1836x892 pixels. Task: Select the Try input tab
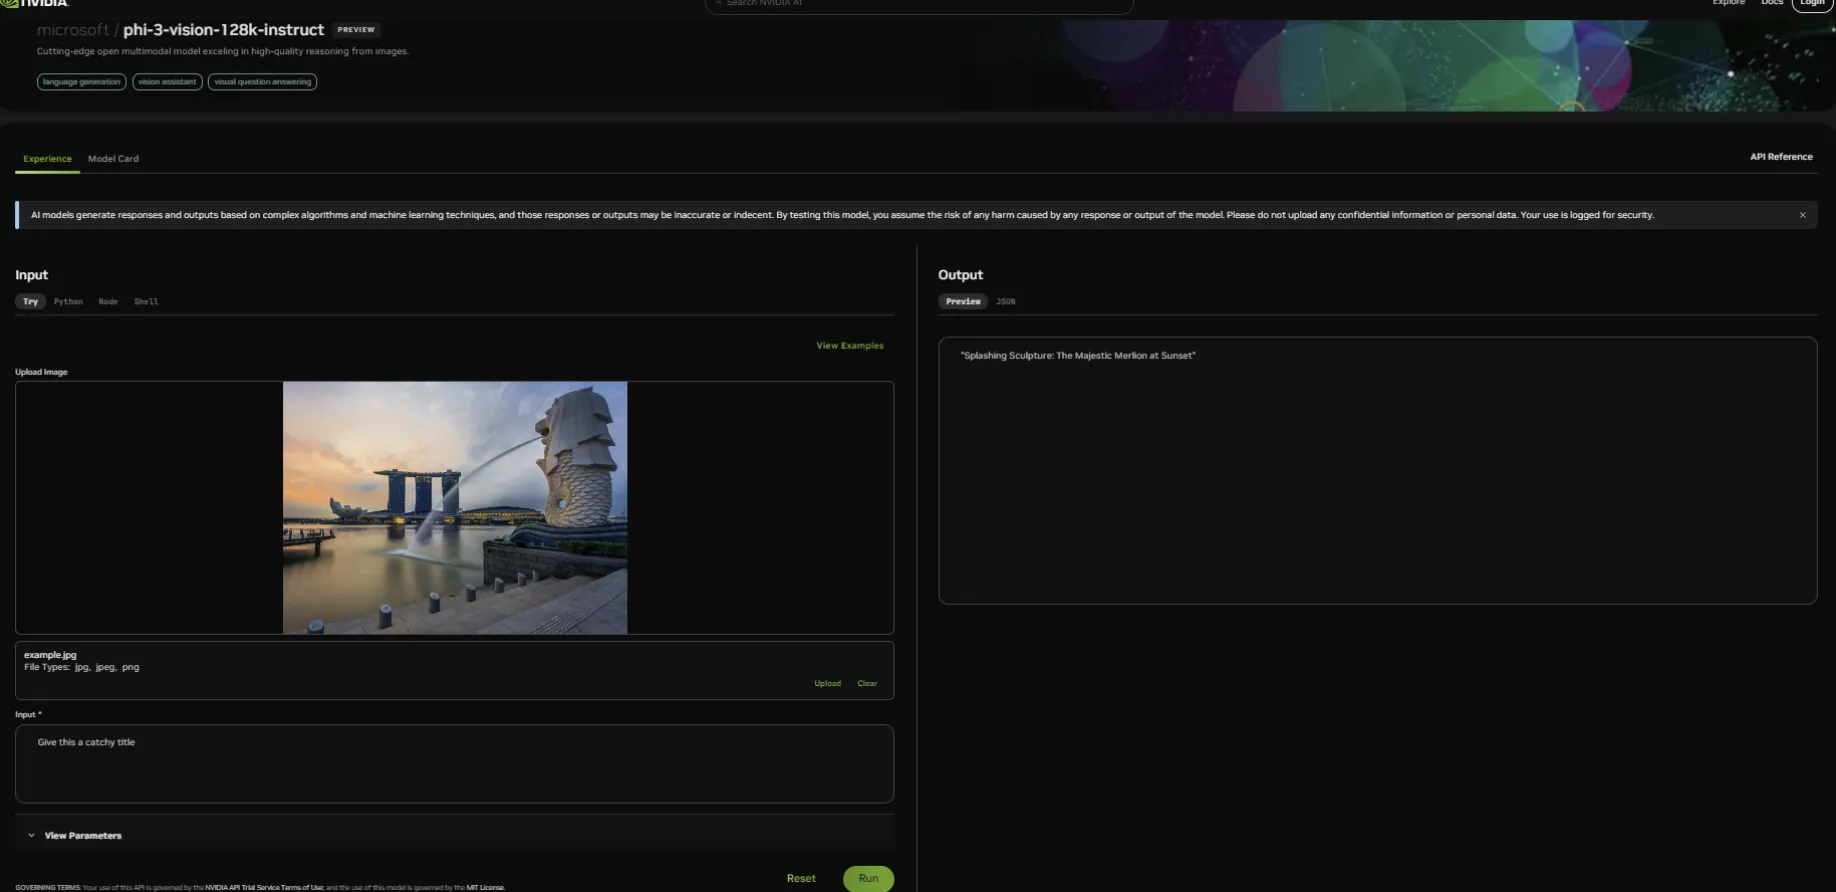pos(30,302)
